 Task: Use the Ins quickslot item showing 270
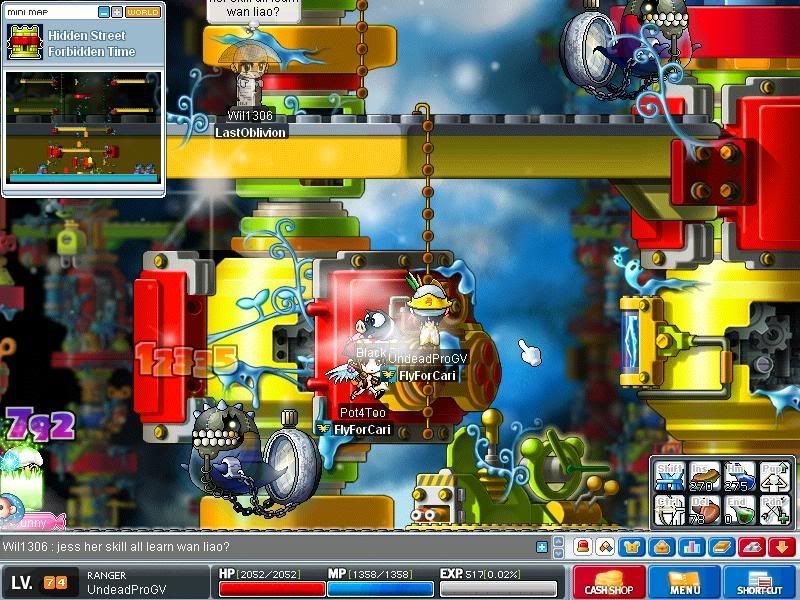(705, 477)
